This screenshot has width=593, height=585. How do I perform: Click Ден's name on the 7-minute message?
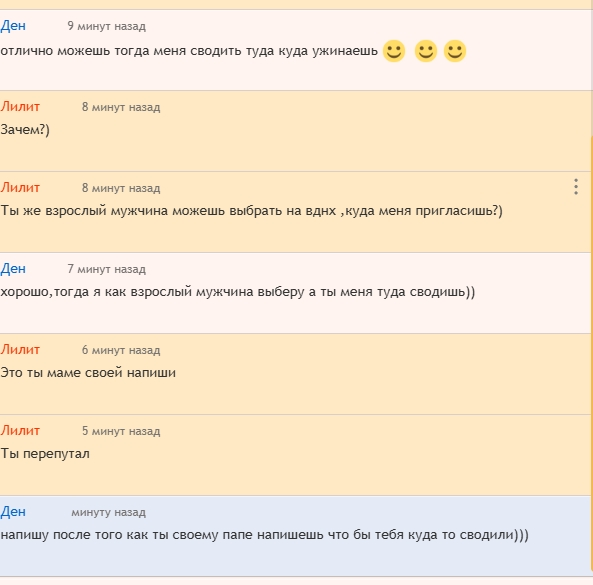tap(13, 268)
